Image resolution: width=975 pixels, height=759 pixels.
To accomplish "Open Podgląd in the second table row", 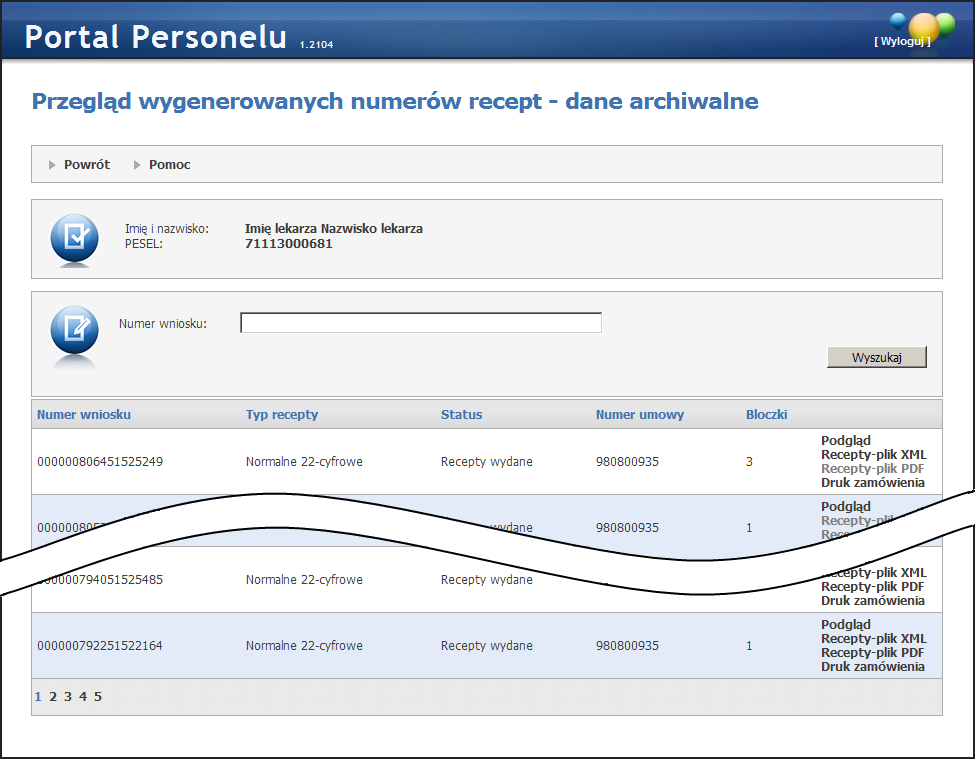I will pyautogui.click(x=846, y=506).
